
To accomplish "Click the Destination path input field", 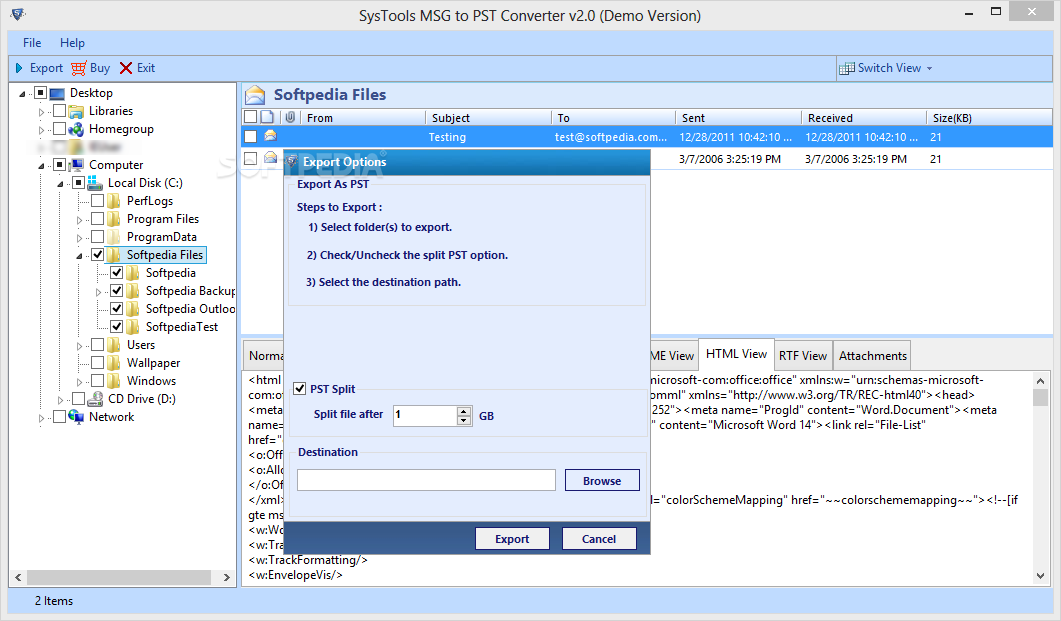I will (x=426, y=480).
